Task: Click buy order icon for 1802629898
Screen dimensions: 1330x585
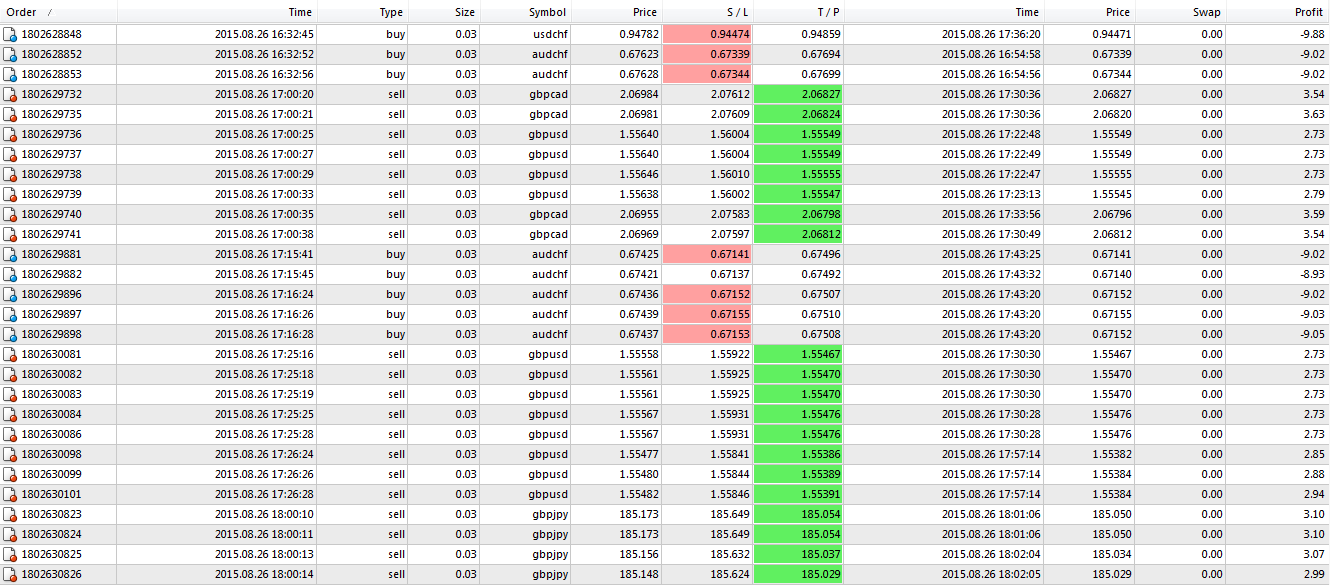Action: click(10, 334)
